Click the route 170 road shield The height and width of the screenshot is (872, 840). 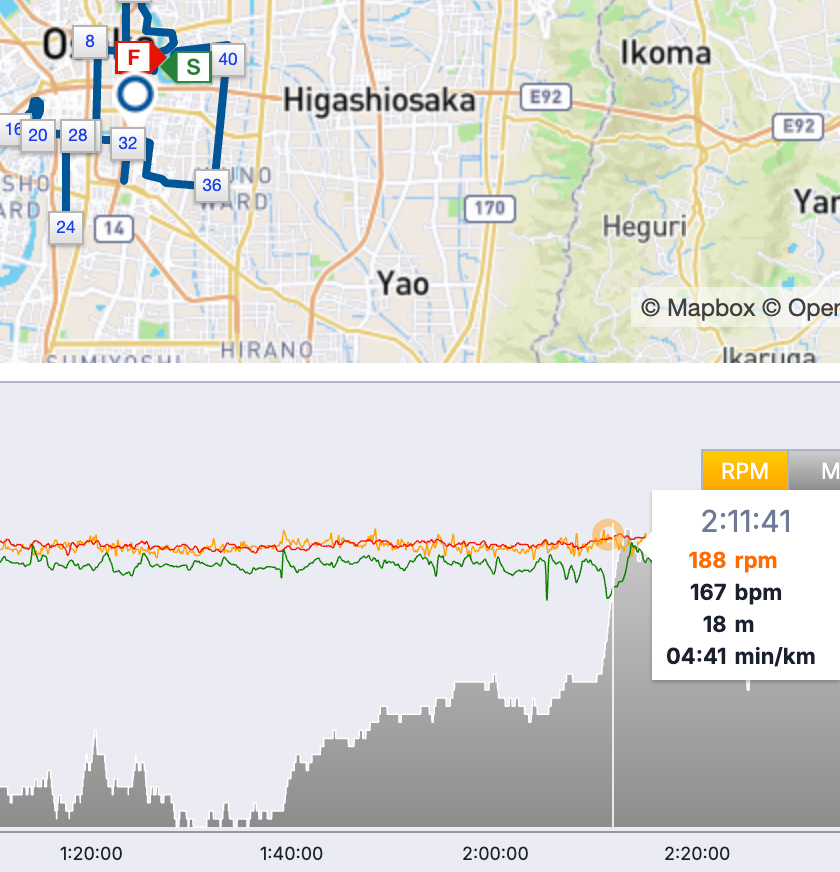(489, 209)
